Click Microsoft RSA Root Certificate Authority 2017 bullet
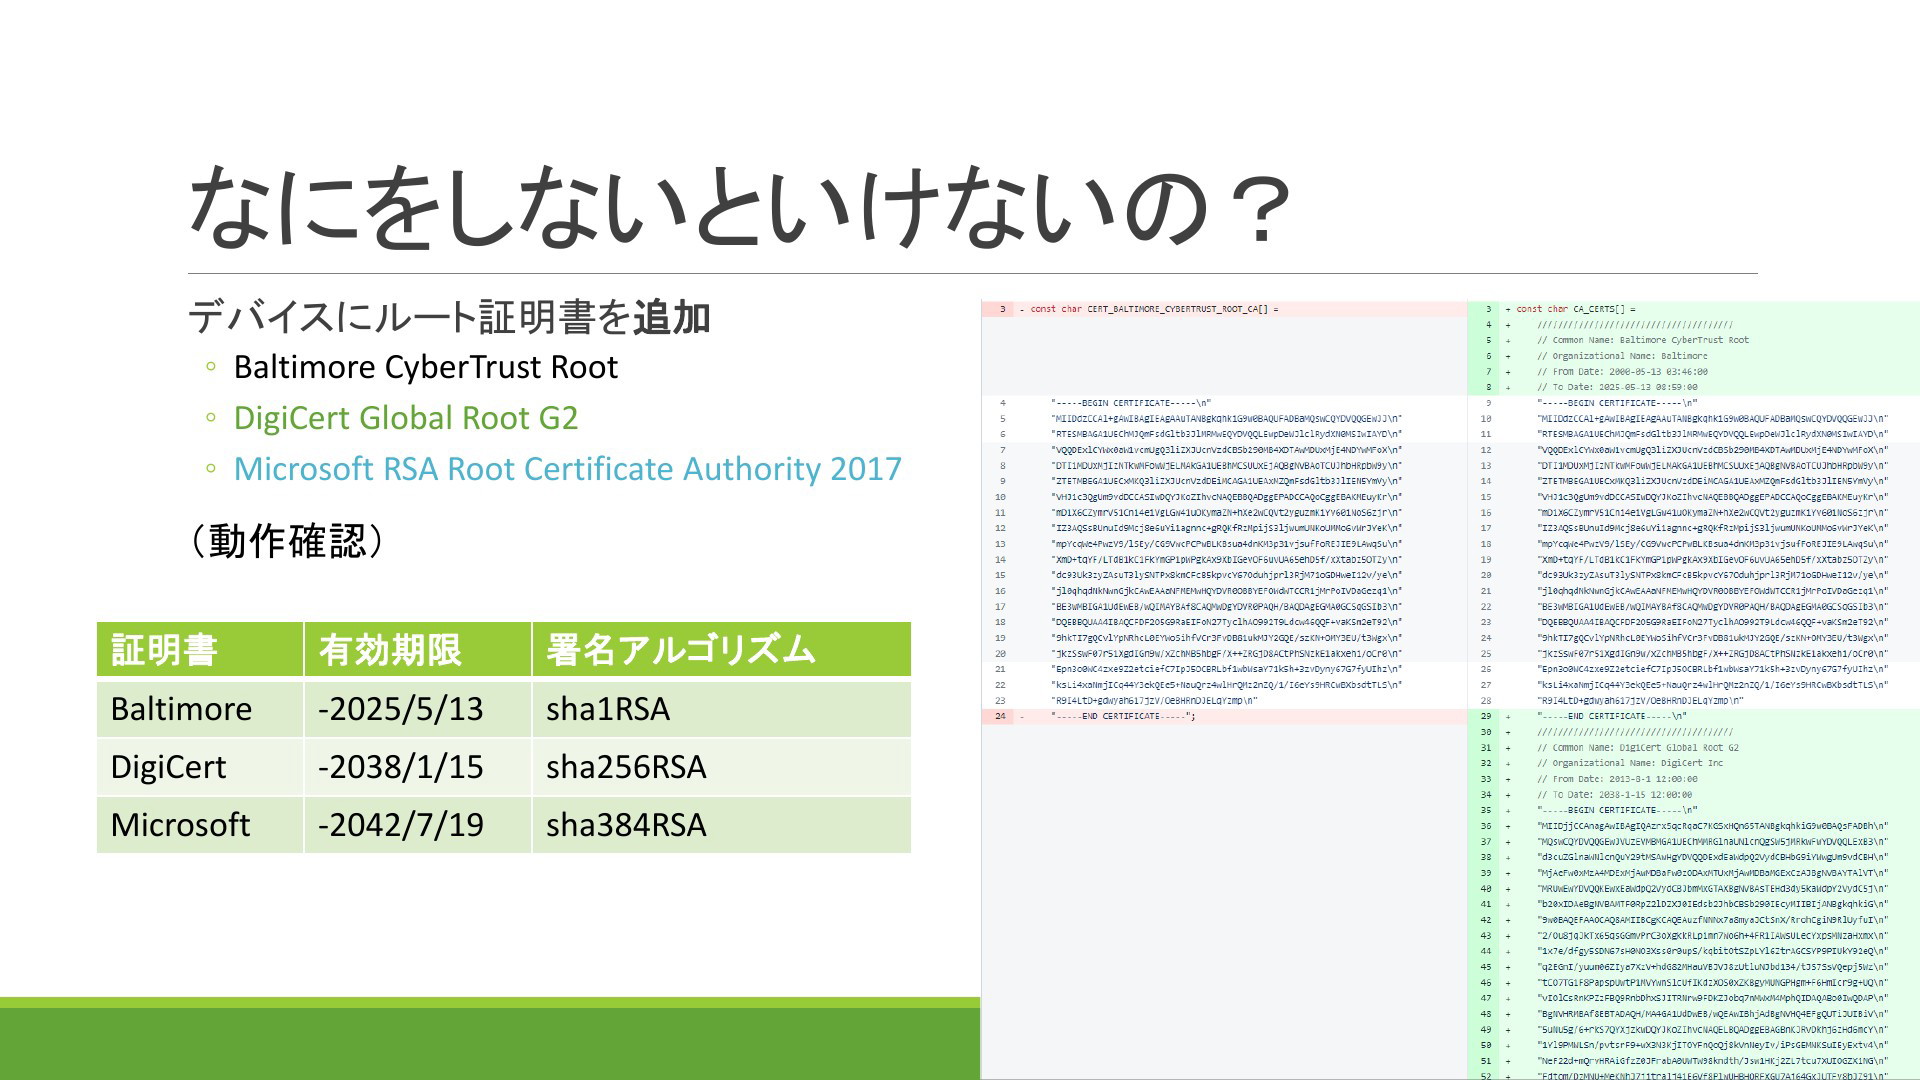 [x=568, y=469]
